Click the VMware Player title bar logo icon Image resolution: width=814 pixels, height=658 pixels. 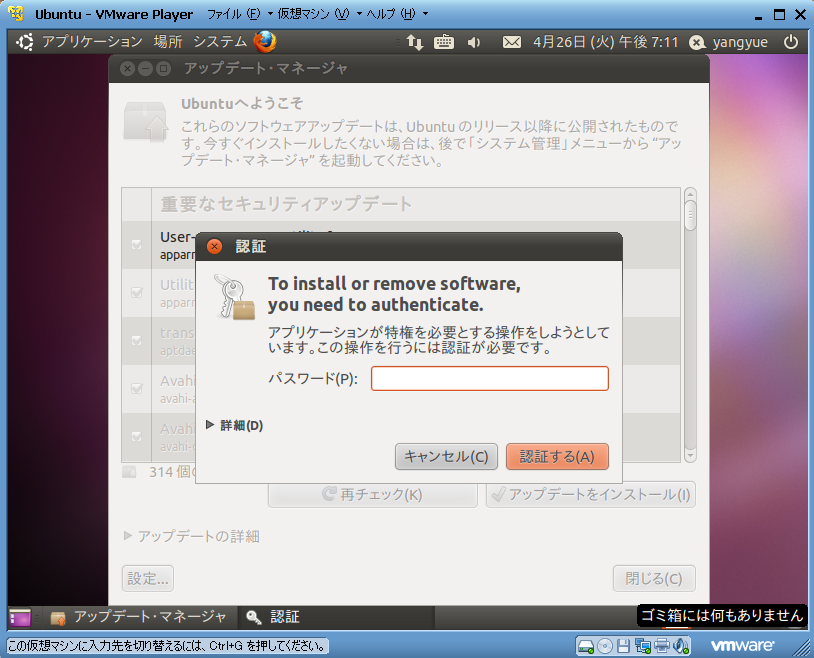pos(16,14)
